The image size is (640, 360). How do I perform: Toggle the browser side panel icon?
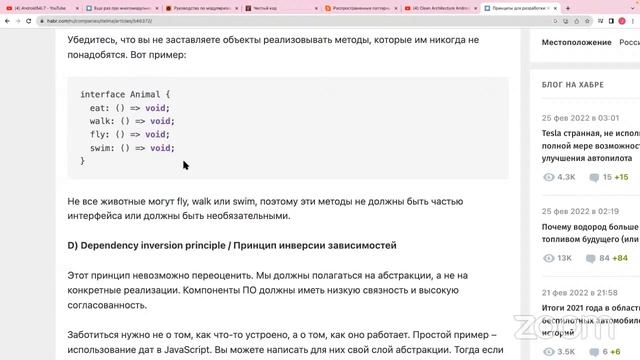611,21
